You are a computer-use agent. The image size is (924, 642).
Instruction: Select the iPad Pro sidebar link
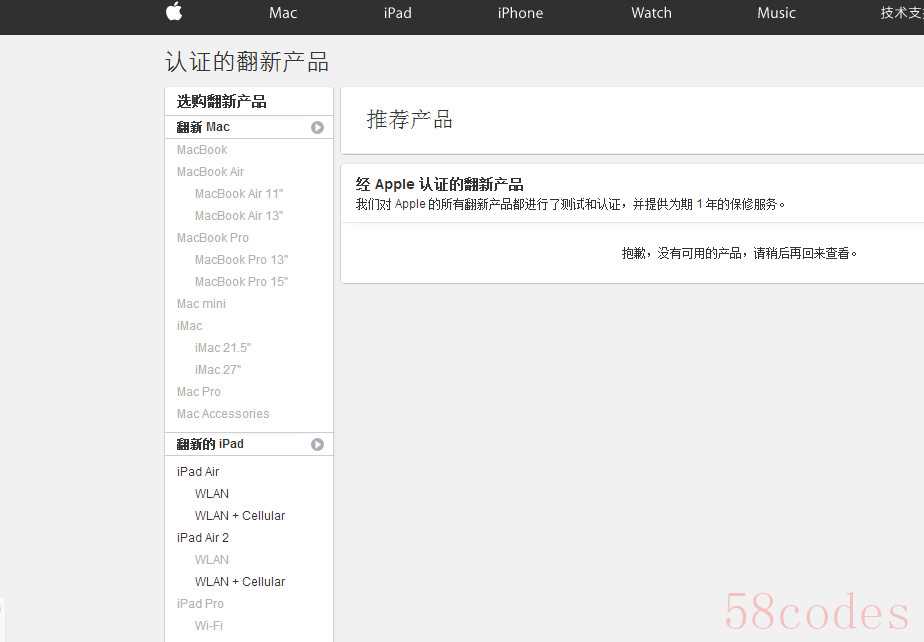[200, 604]
